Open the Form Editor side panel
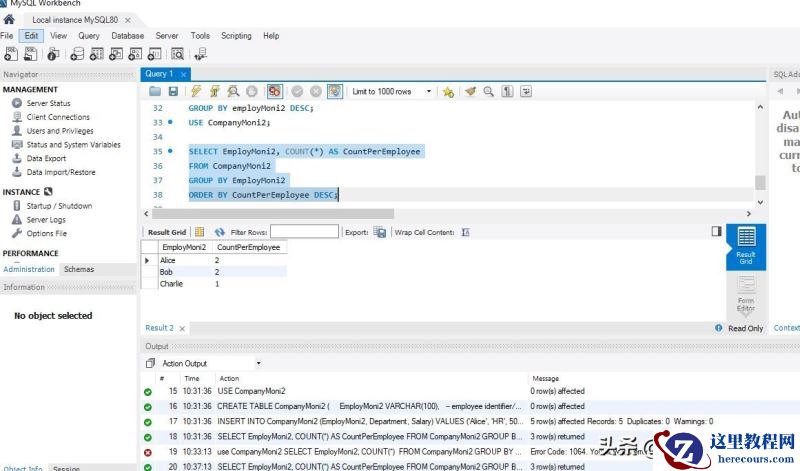Image resolution: width=800 pixels, height=471 pixels. coord(746,293)
